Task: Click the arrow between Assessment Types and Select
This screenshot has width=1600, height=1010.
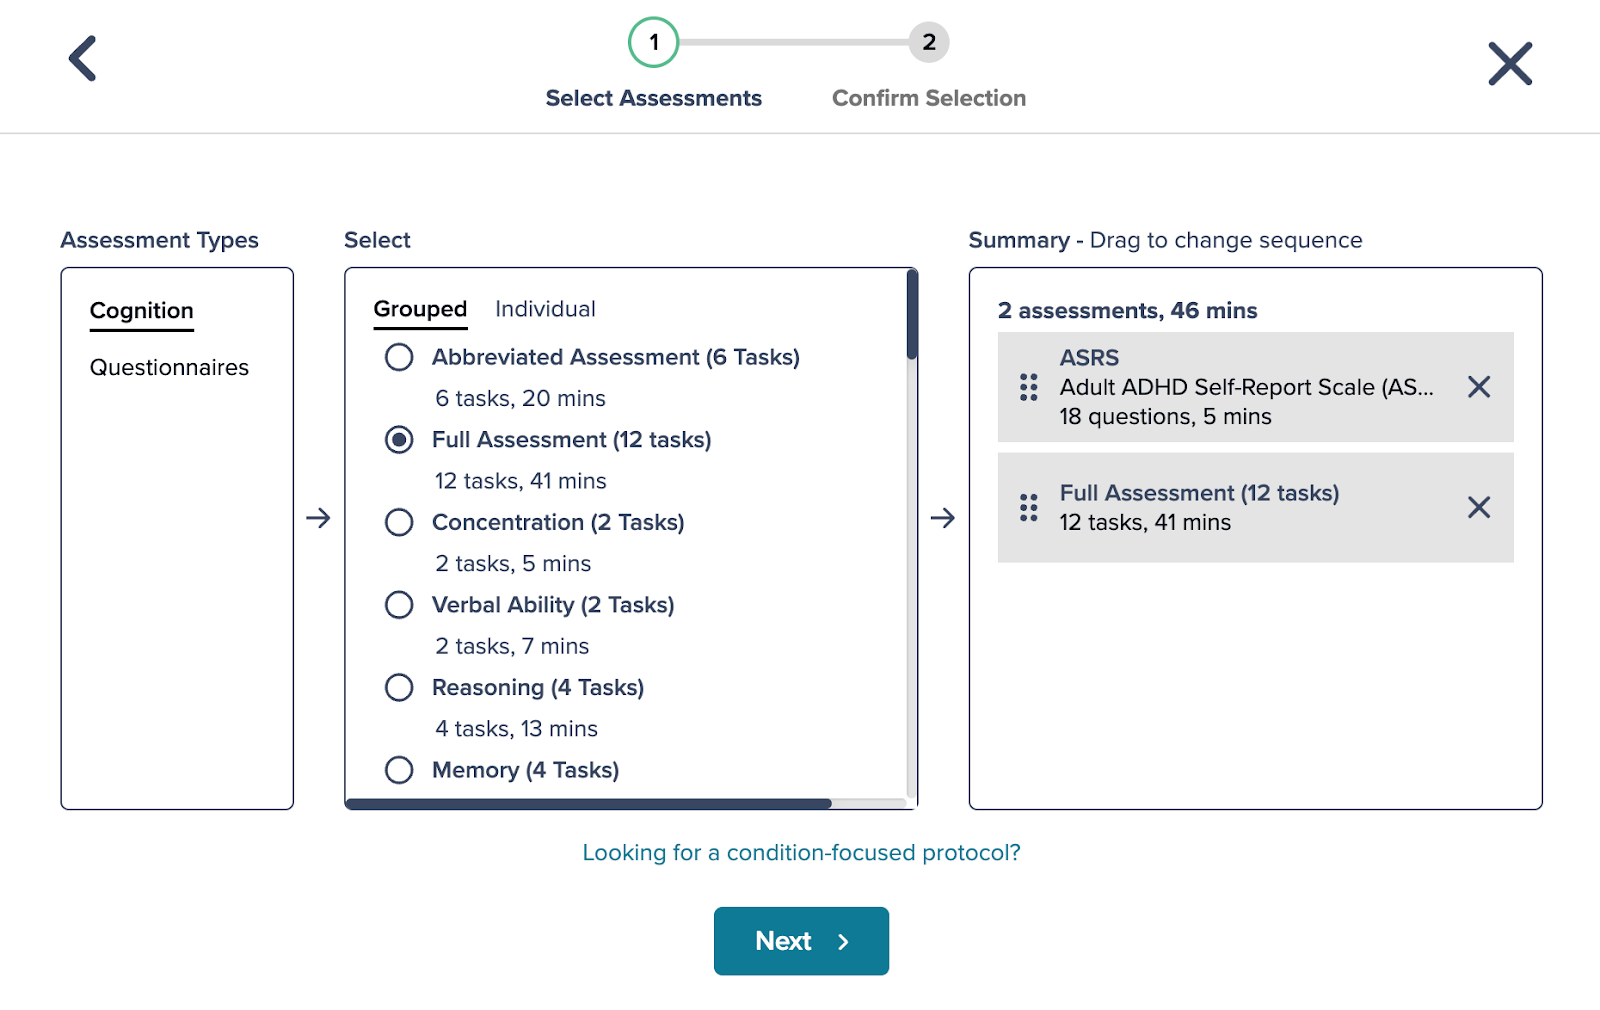Action: [318, 519]
